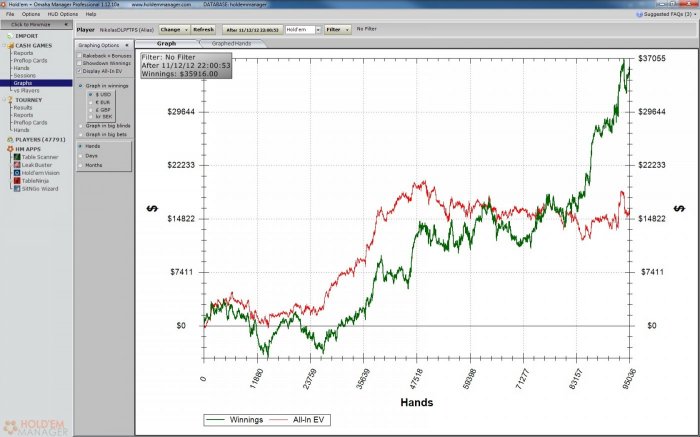Open Hands under Cash Games
The height and width of the screenshot is (437, 700).
coord(21,68)
